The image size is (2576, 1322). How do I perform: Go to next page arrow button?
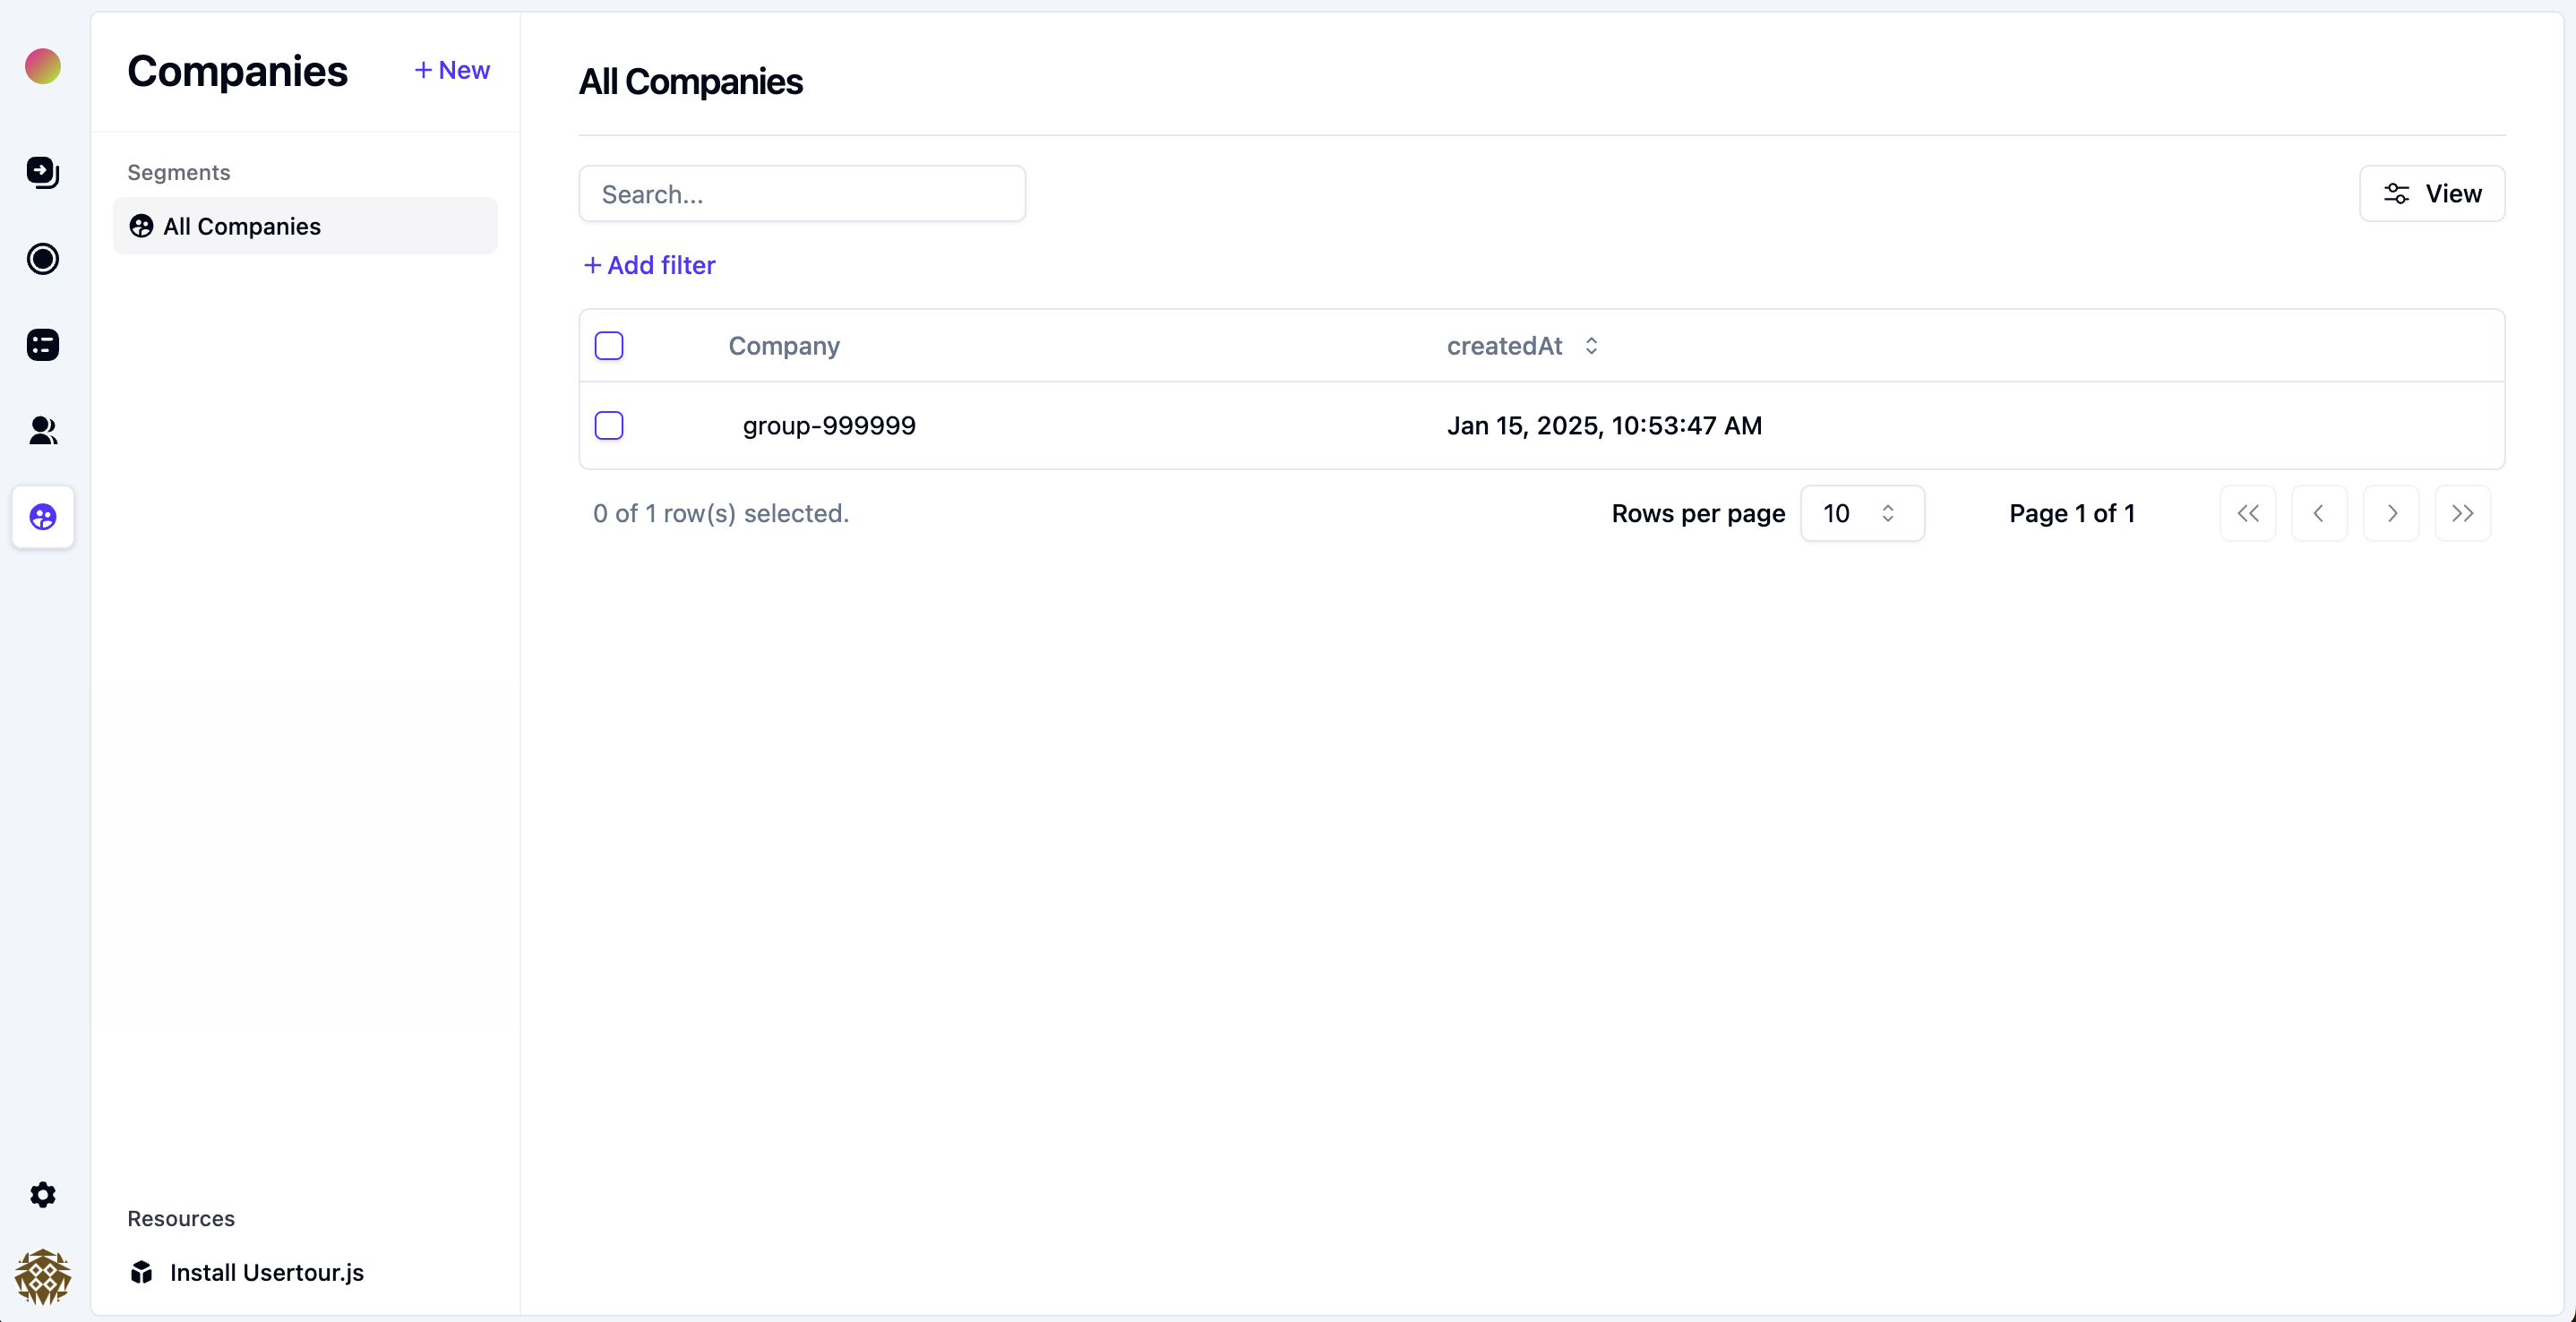[2390, 513]
